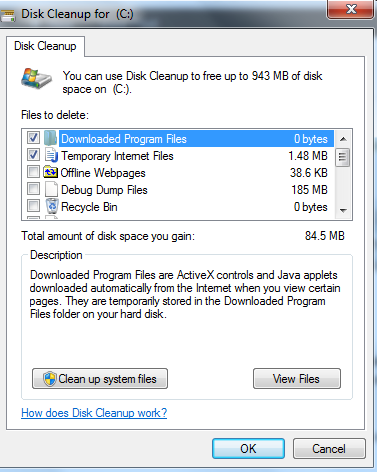The height and width of the screenshot is (472, 377).
Task: Open the How does Disk Cleanup work link
Action: pyautogui.click(x=94, y=413)
